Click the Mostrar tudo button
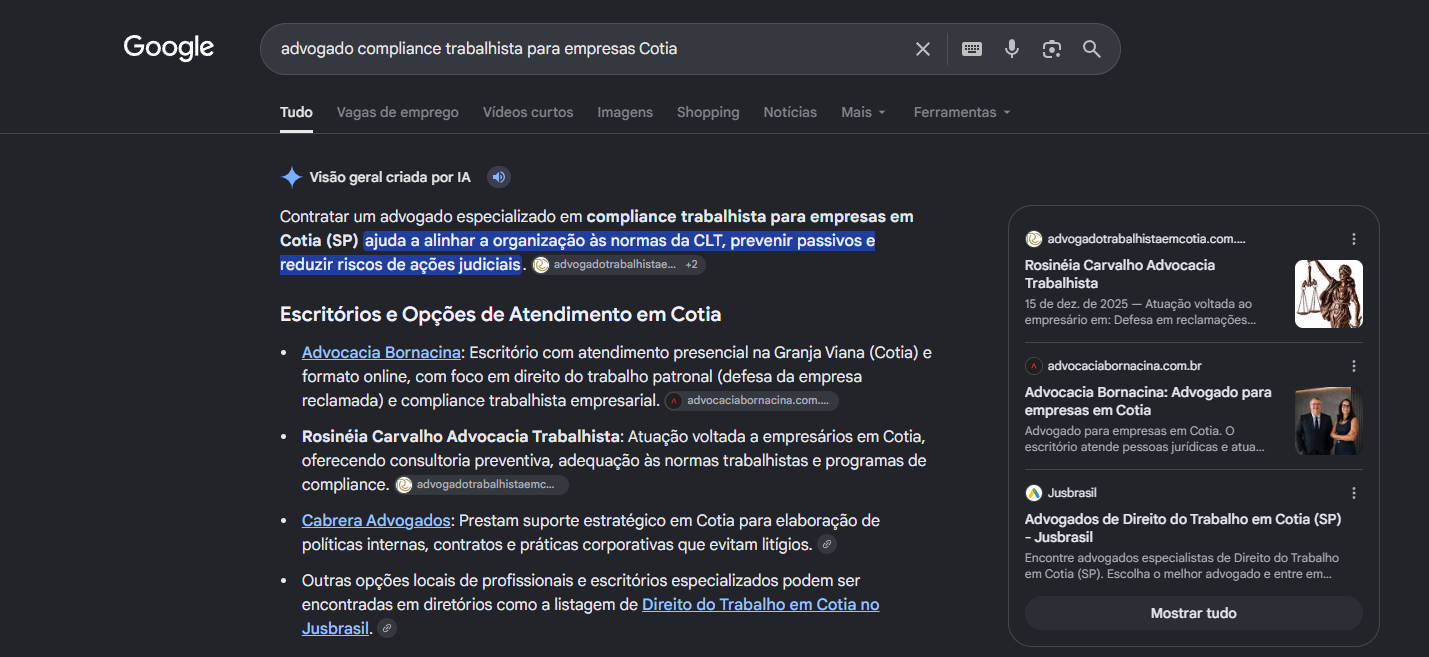The height and width of the screenshot is (657, 1429). click(x=1194, y=613)
